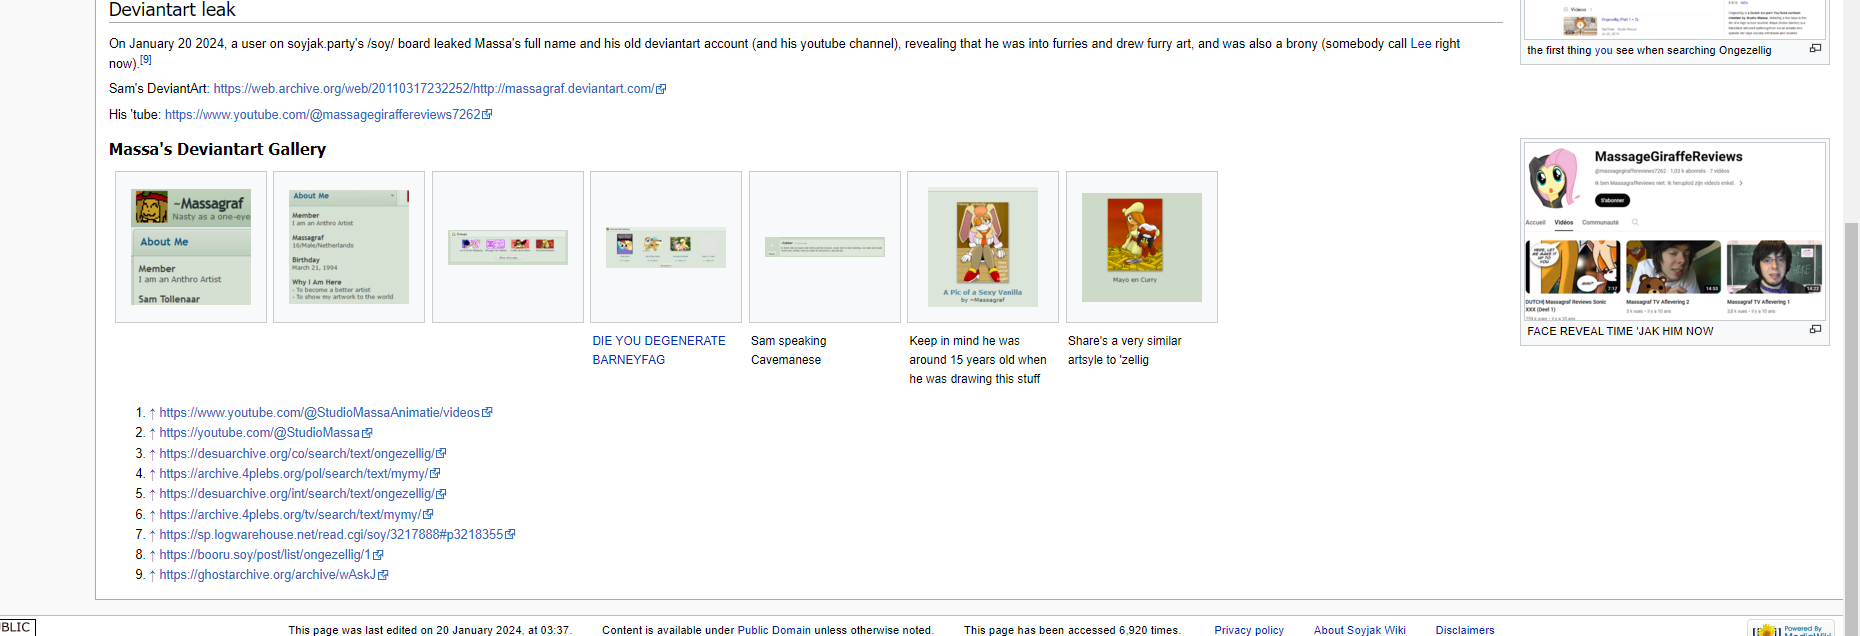
Task: Open the 'Mayo en Curry' gallery thumbnail
Action: pos(1141,247)
